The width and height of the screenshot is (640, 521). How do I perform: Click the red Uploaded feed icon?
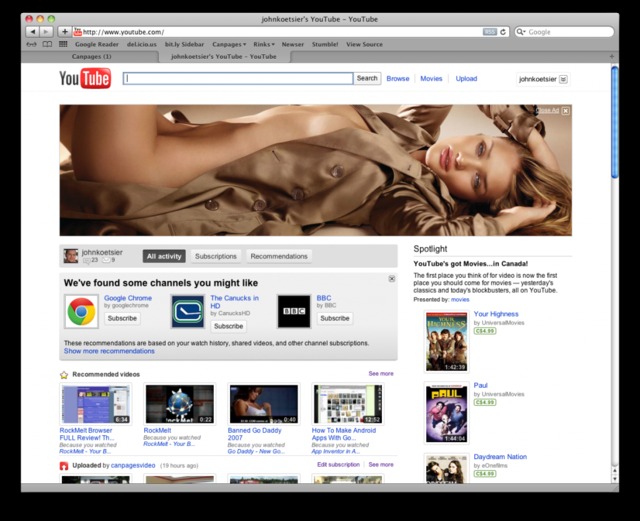(64, 465)
